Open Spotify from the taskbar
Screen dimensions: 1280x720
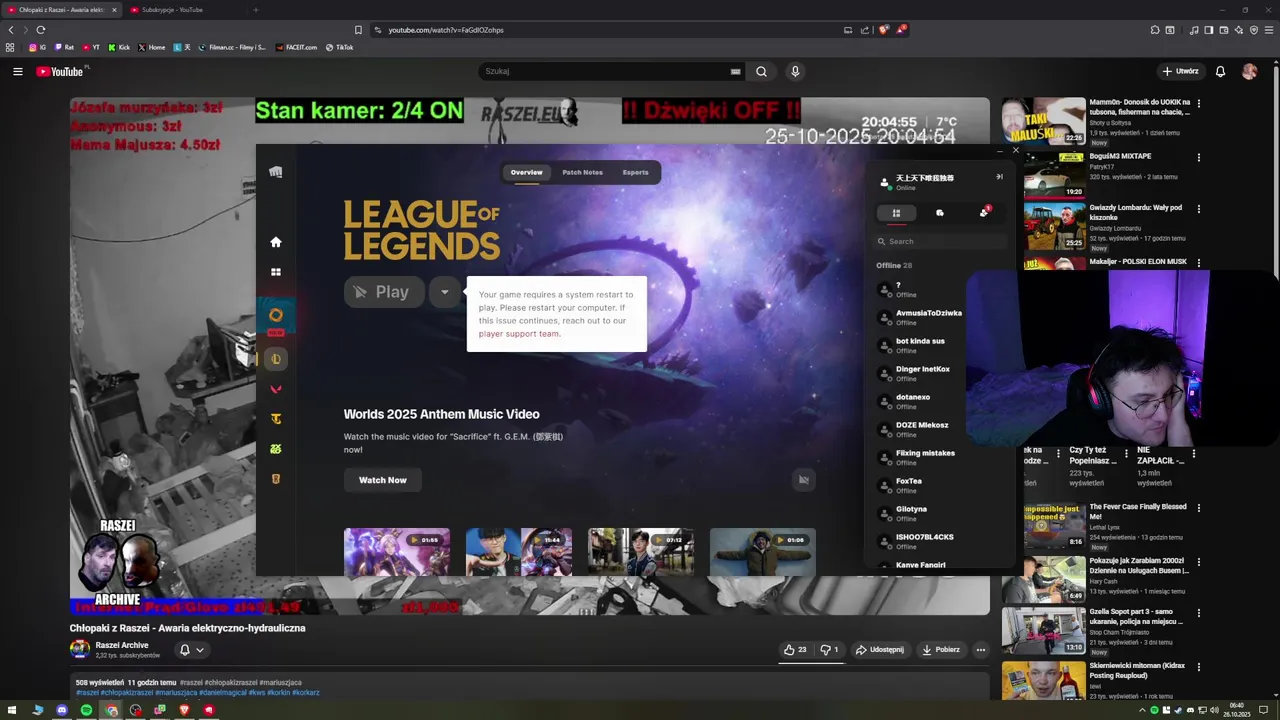click(x=86, y=710)
